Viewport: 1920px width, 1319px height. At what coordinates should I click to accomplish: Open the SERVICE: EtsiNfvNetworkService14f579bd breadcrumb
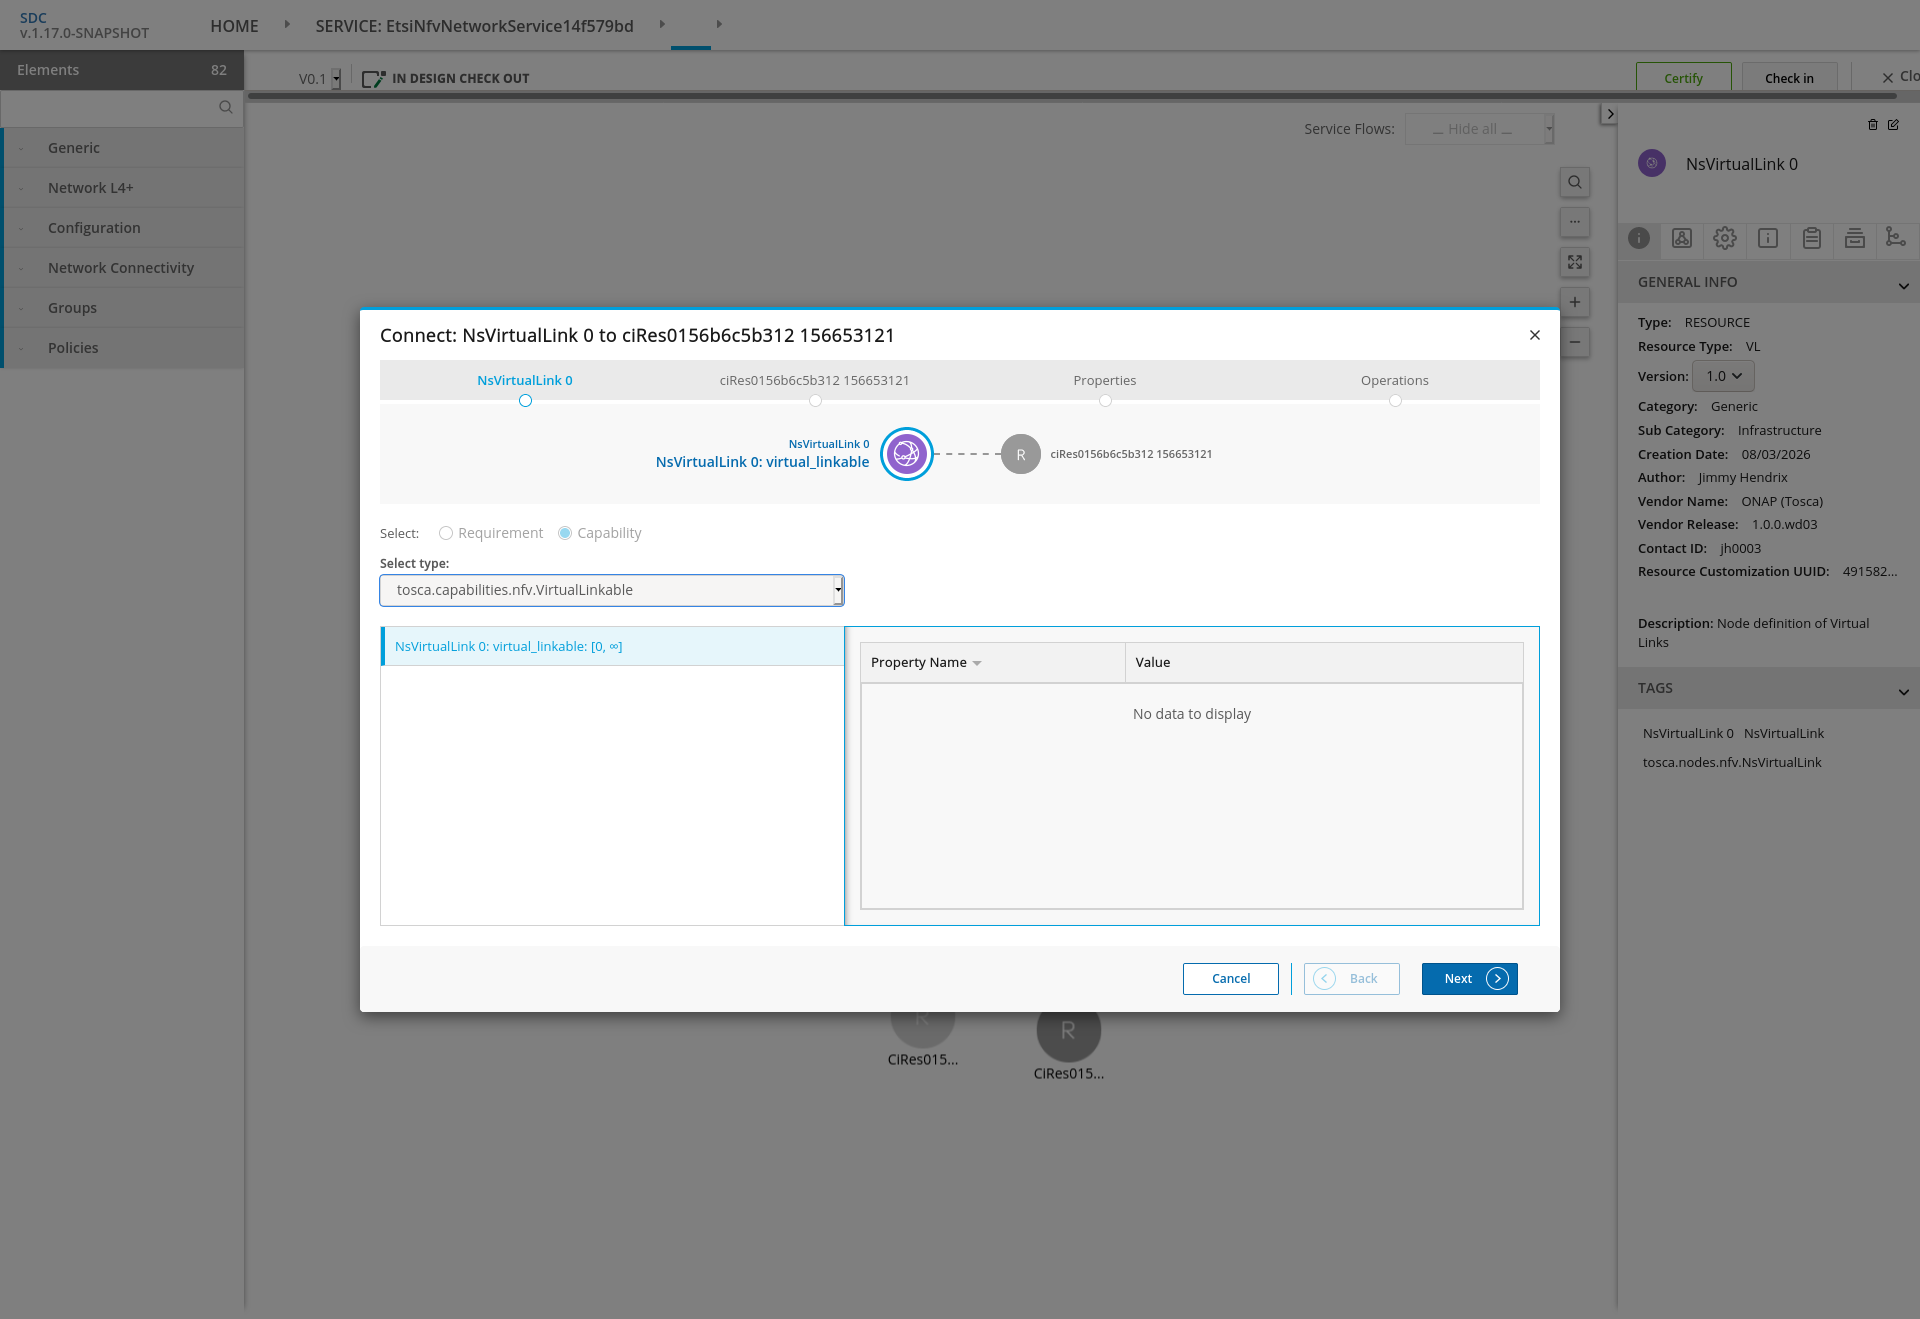[474, 26]
